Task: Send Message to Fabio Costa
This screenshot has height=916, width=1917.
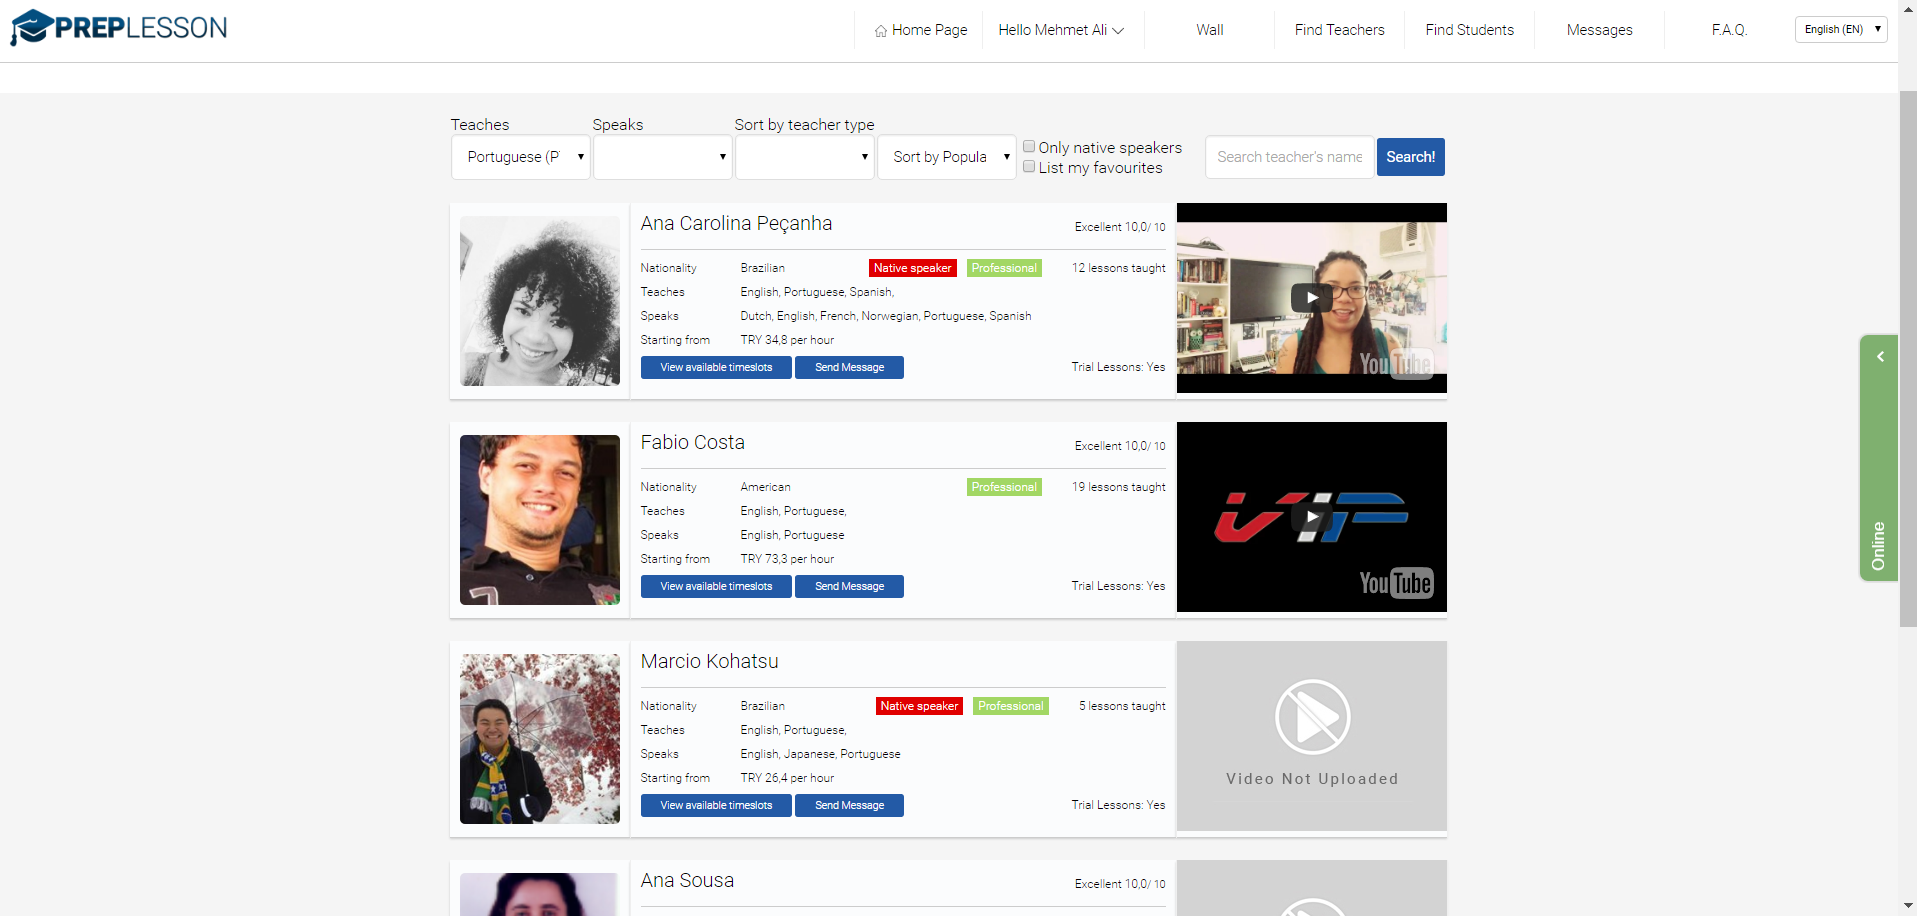Action: [849, 587]
